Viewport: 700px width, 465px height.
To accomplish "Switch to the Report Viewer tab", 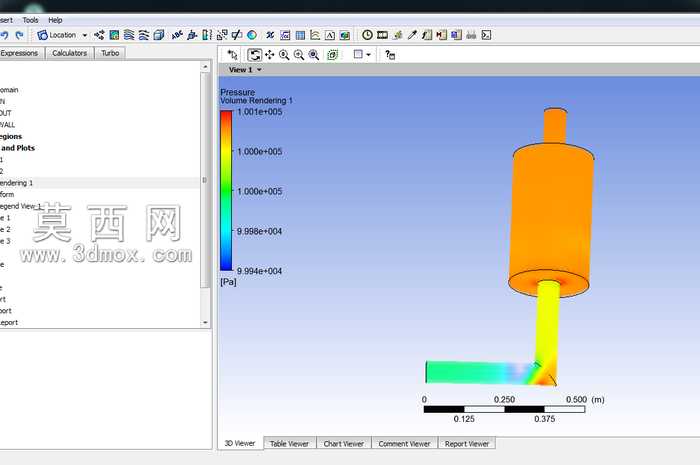I will click(x=467, y=444).
